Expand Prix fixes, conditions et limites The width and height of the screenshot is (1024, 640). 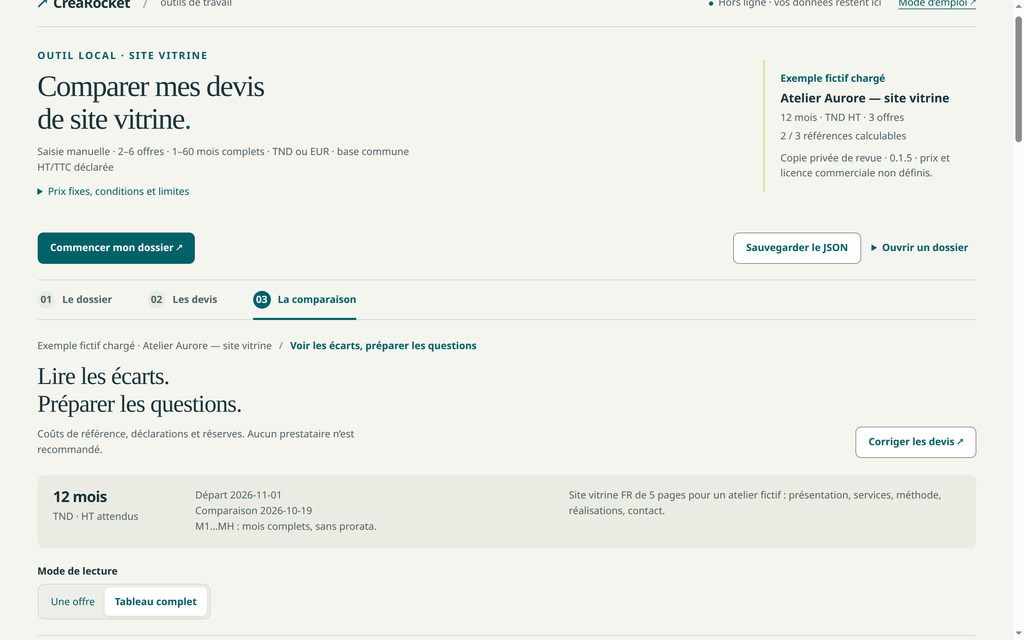tap(113, 191)
